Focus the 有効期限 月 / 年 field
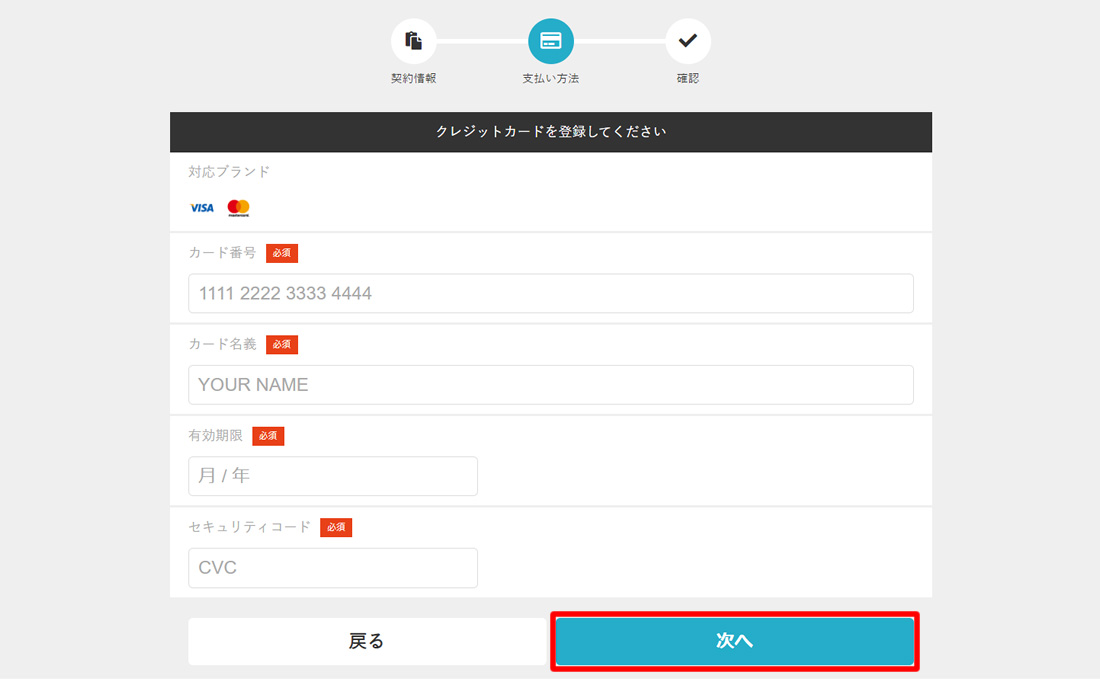 tap(333, 476)
